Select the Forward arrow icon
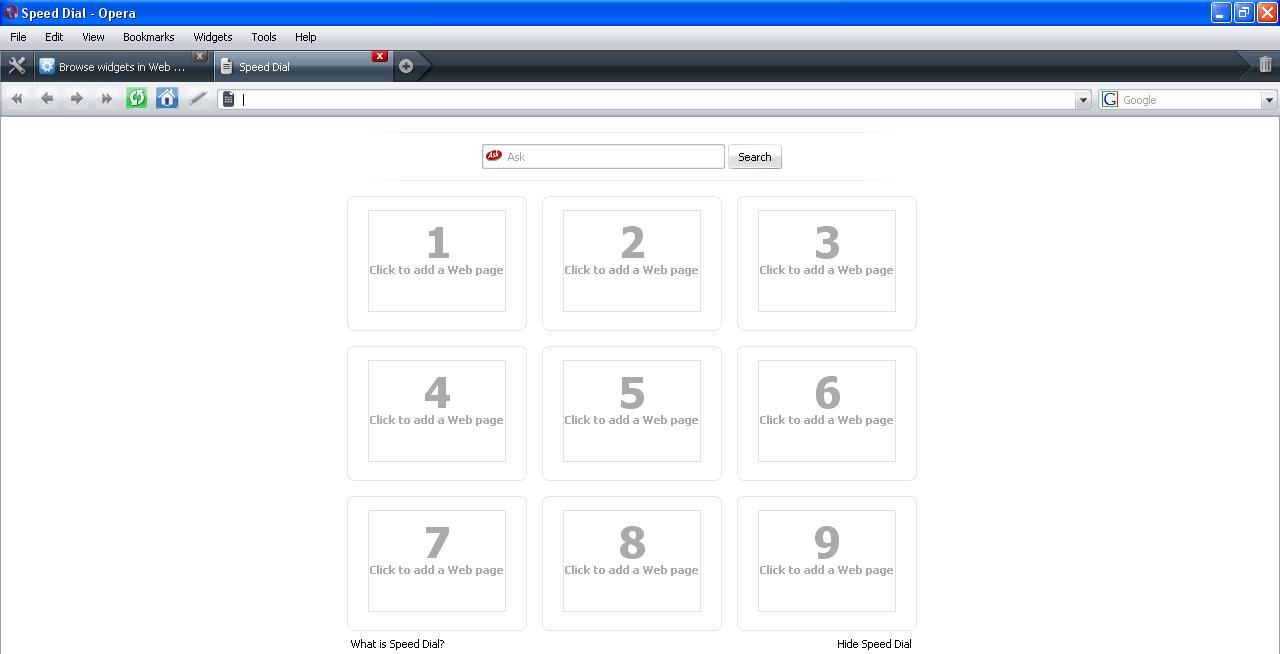The width and height of the screenshot is (1280, 654). (76, 98)
